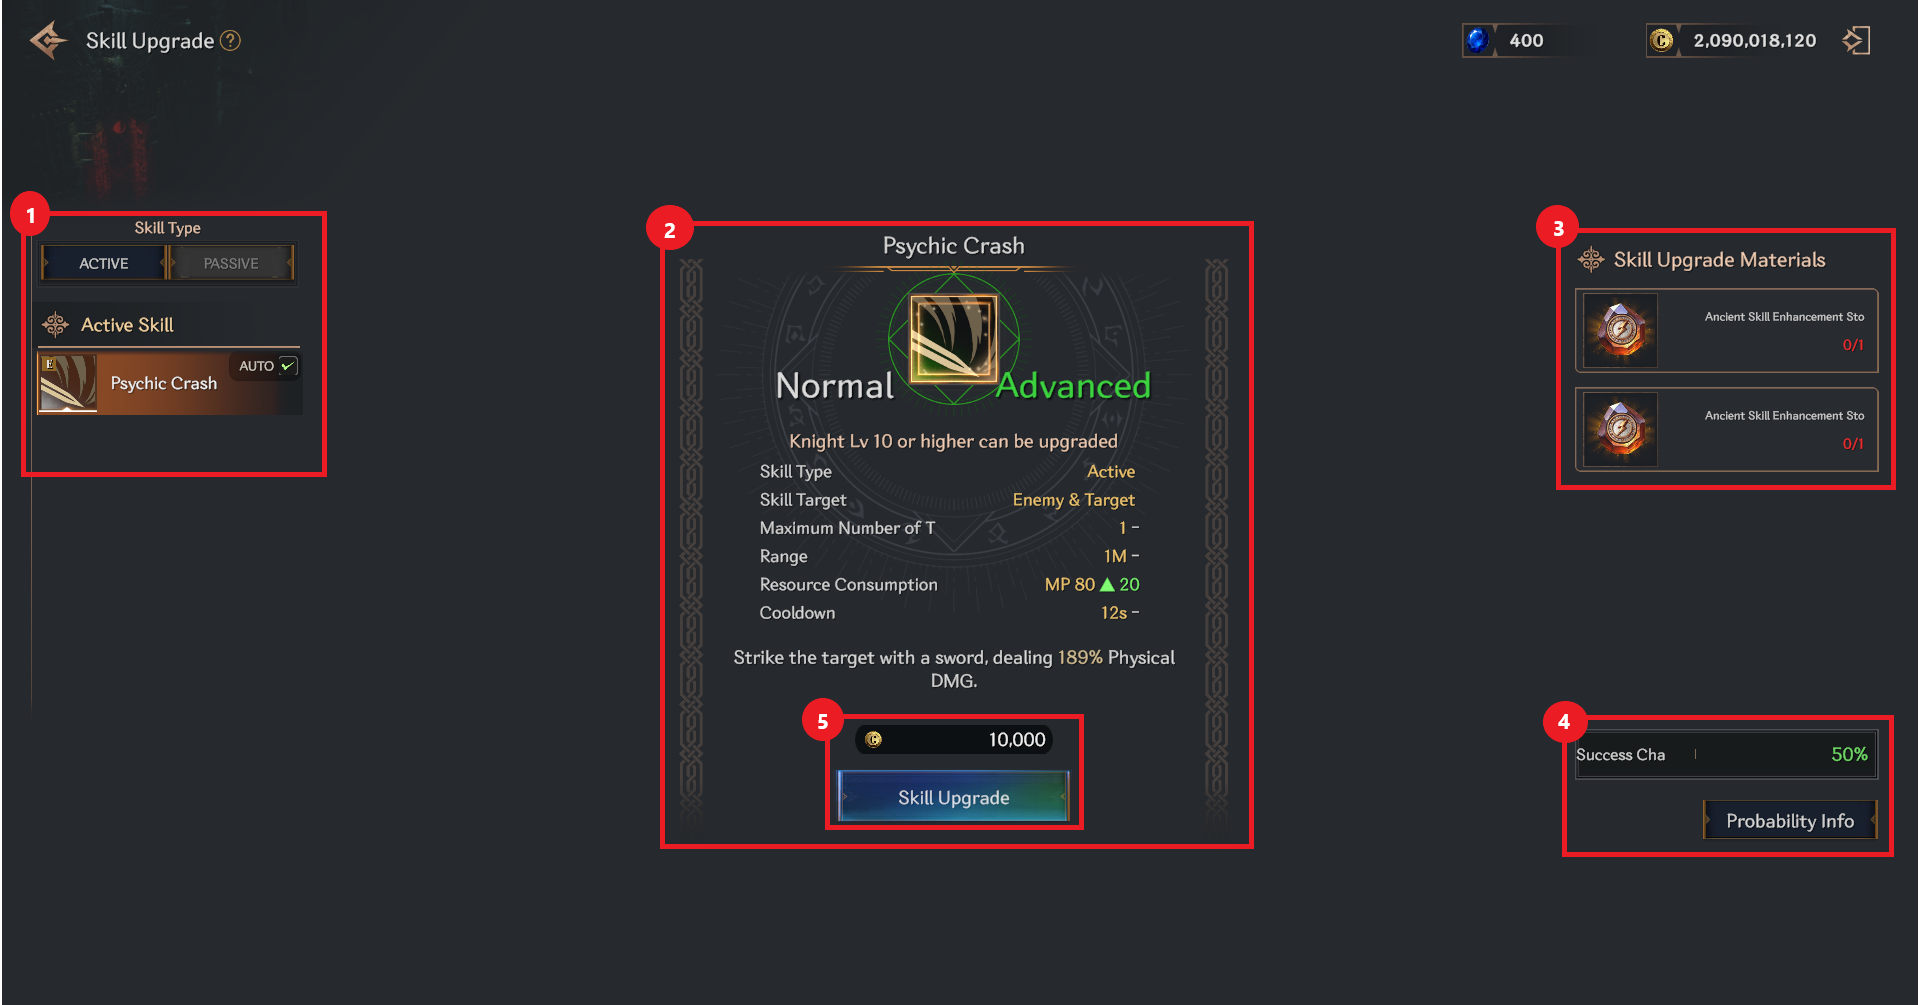Click the 10,000 gold cost field
1919x1005 pixels.
pyautogui.click(x=954, y=739)
